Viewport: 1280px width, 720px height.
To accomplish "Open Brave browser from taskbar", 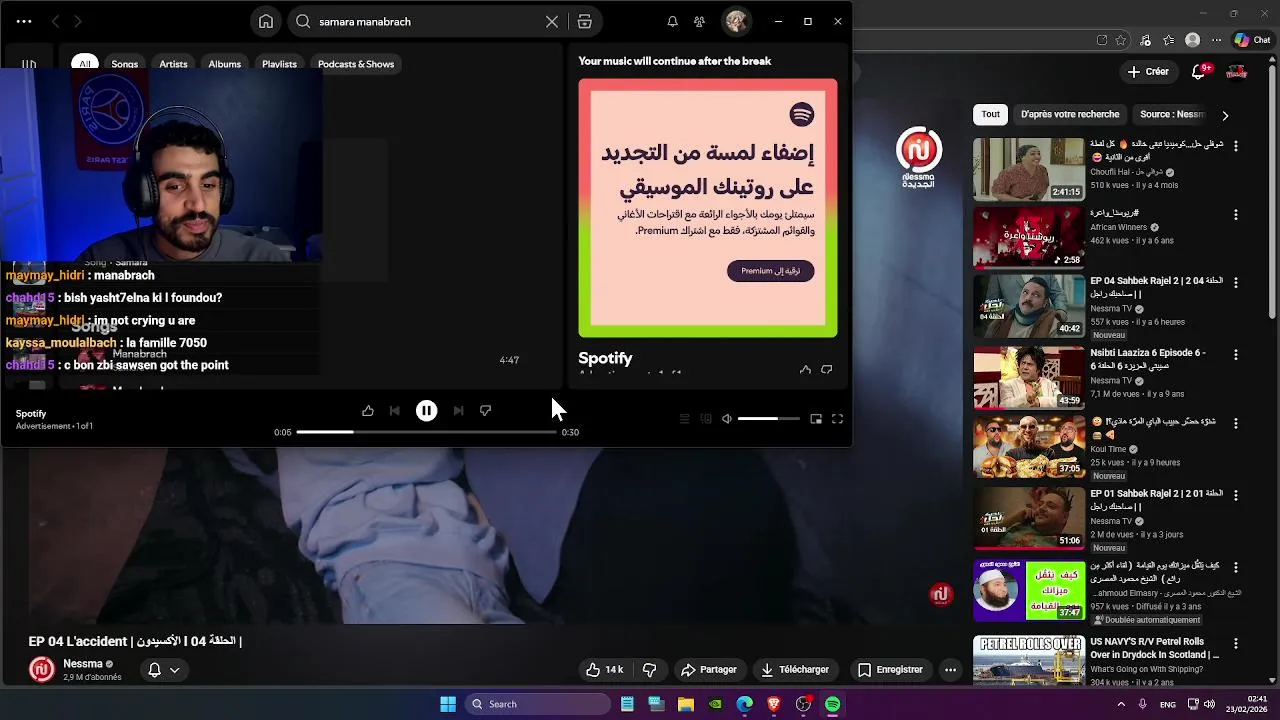I will (x=774, y=704).
